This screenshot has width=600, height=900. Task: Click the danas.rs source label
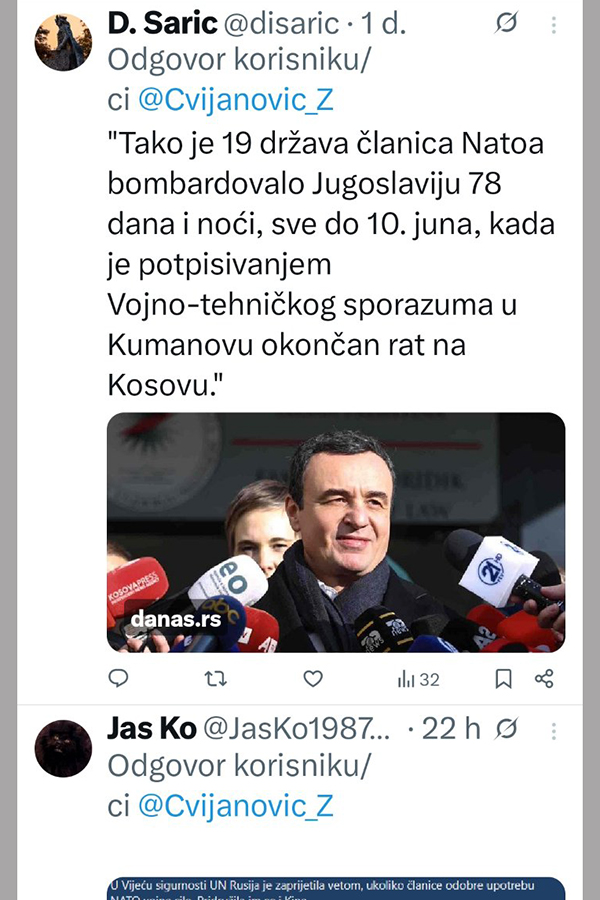[176, 619]
